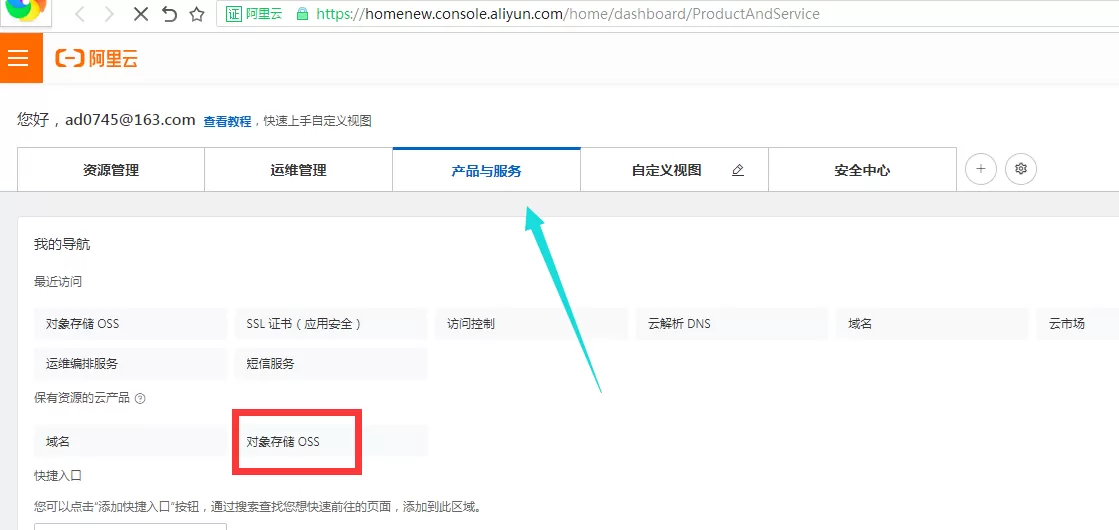Click the 保有资源的云产品 label

(x=82, y=398)
